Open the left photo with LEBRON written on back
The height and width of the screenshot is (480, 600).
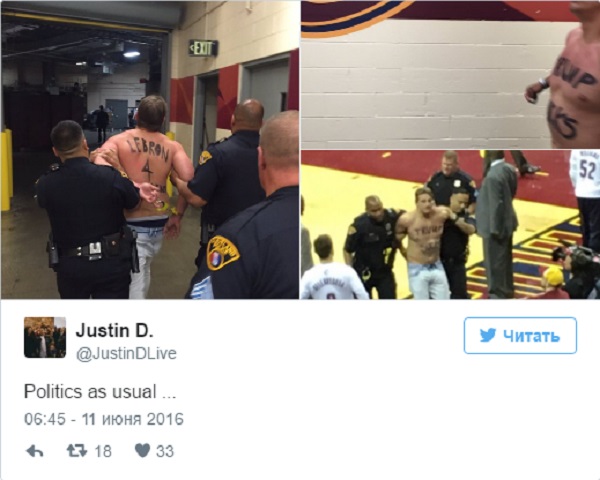(x=150, y=150)
